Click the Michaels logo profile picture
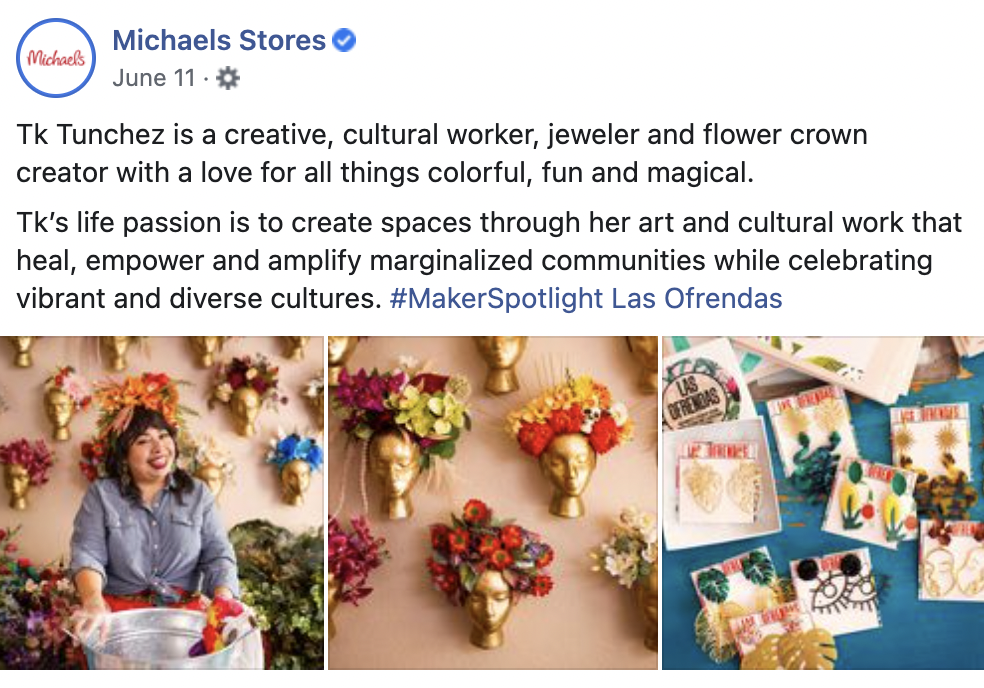 coord(56,57)
